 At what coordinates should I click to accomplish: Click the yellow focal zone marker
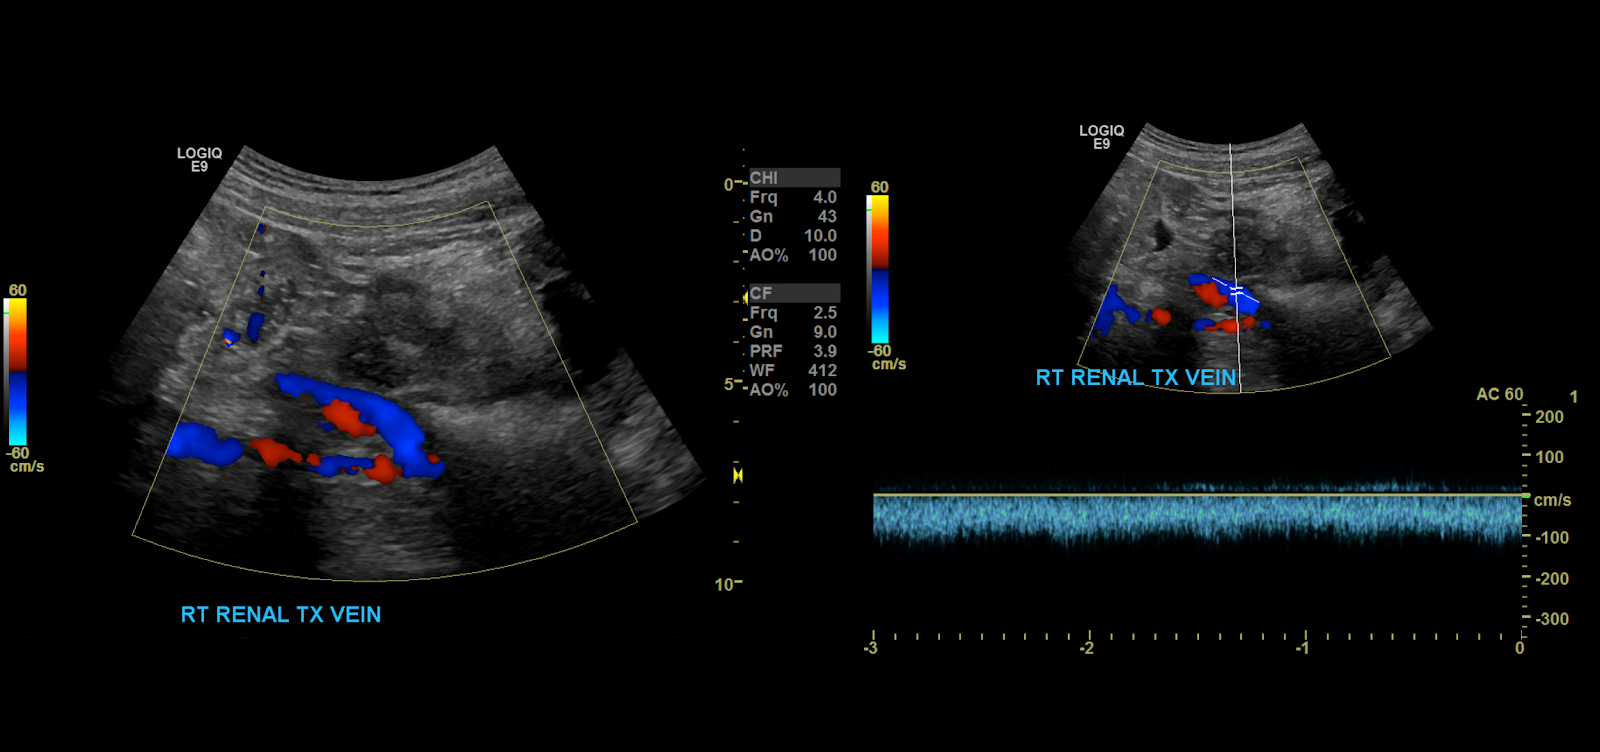738,475
